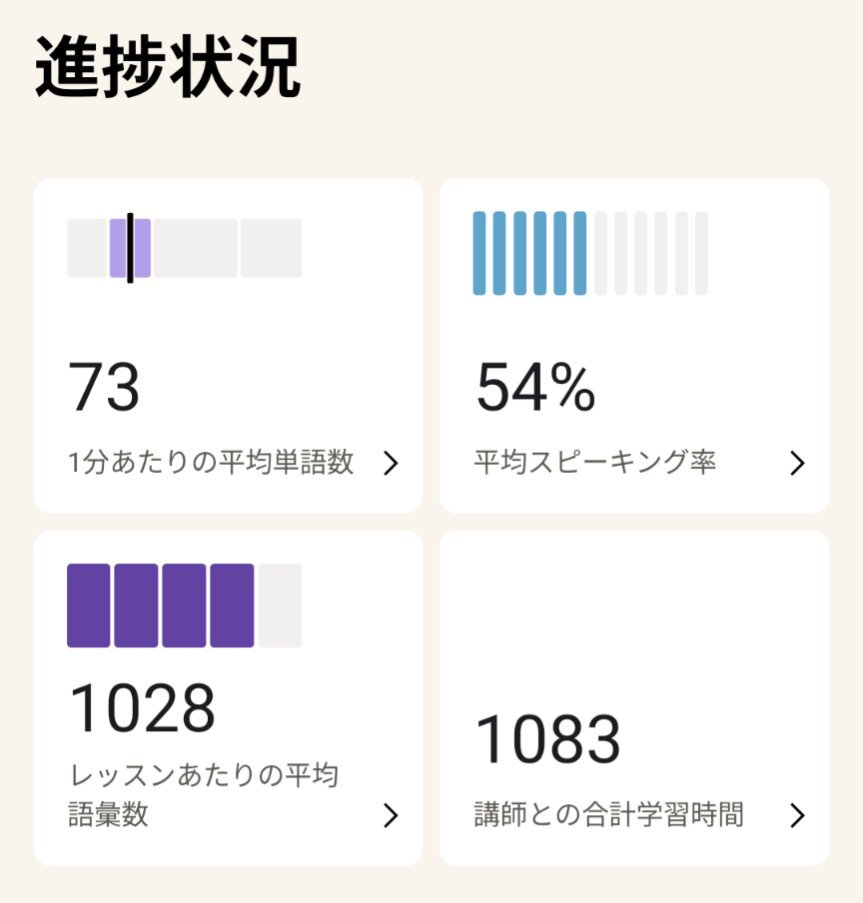Select the 1083 total study time number
Screen dimensions: 863x903
pyautogui.click(x=547, y=740)
